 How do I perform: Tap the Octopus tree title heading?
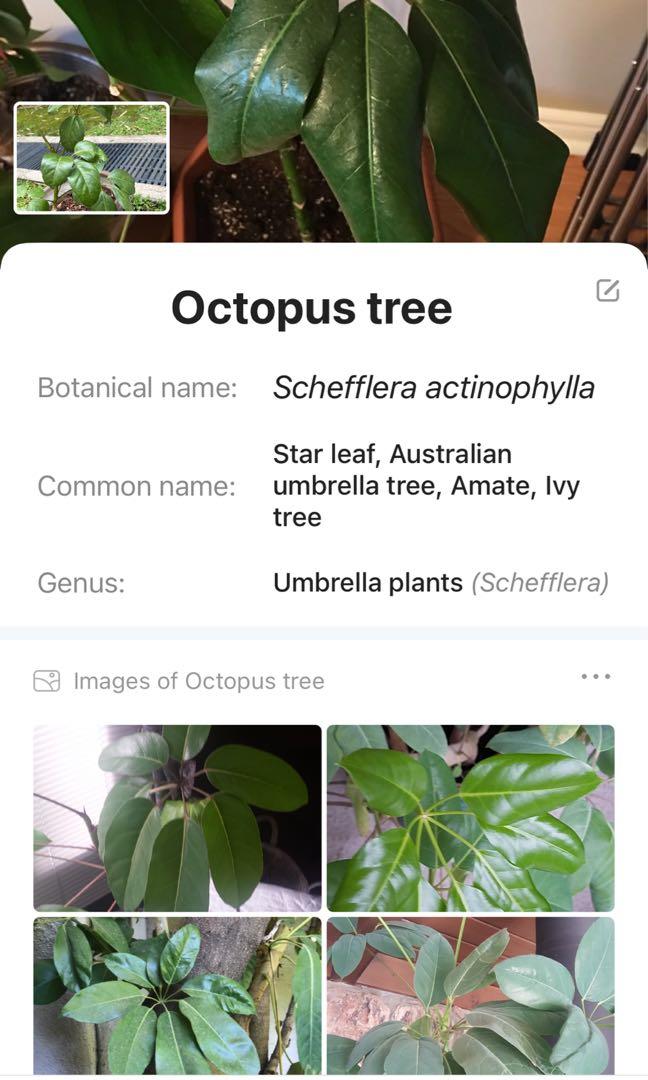coord(312,308)
